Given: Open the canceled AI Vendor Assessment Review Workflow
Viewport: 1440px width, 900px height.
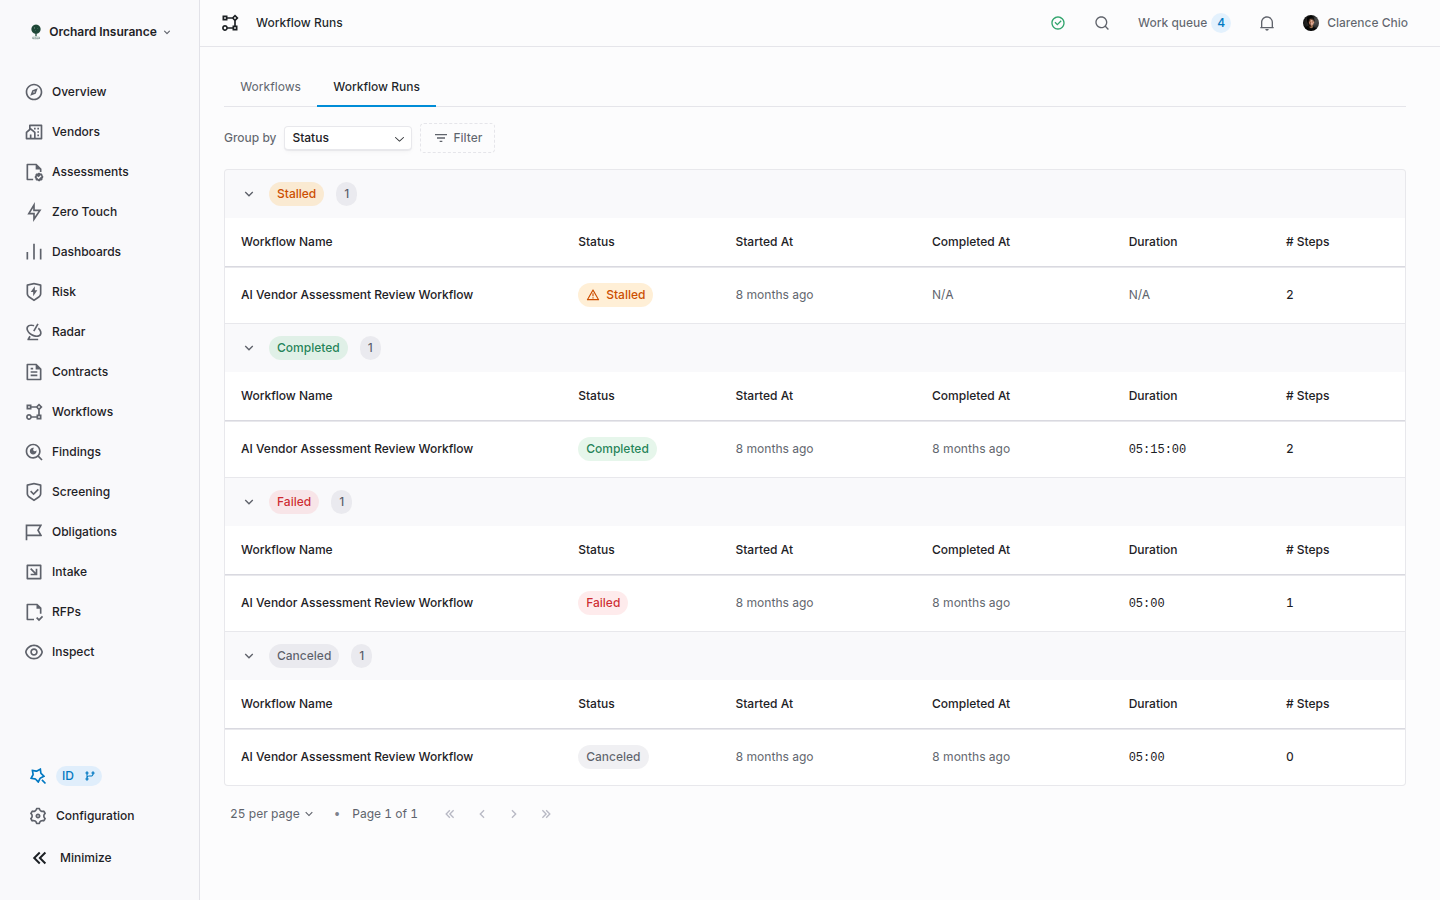Looking at the screenshot, I should coord(357,757).
